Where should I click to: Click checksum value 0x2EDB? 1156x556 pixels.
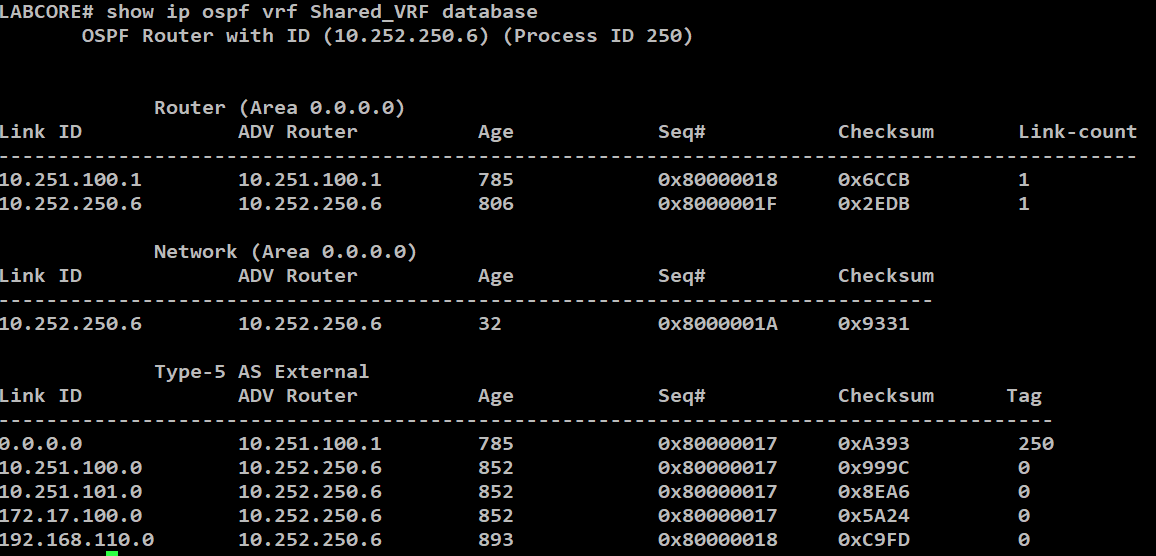[x=874, y=204]
